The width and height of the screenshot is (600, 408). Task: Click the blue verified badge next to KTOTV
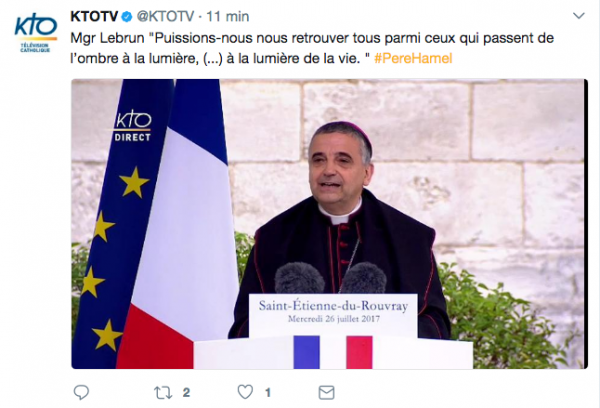coord(127,16)
